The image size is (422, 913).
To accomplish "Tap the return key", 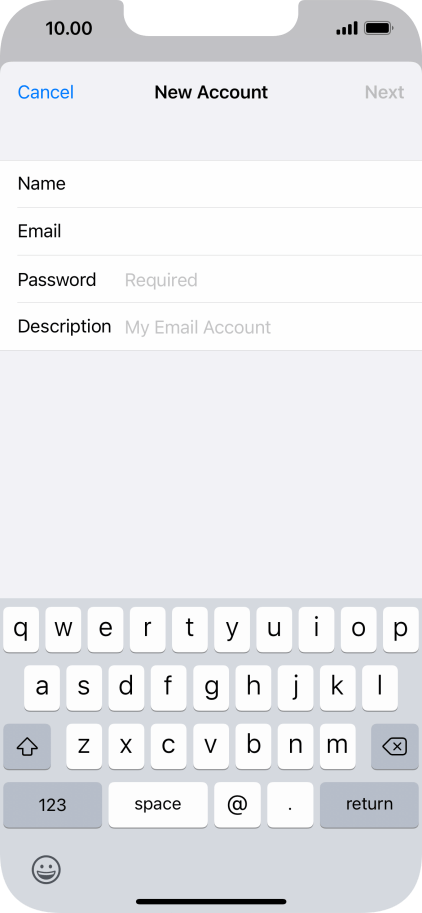I will coord(369,805).
